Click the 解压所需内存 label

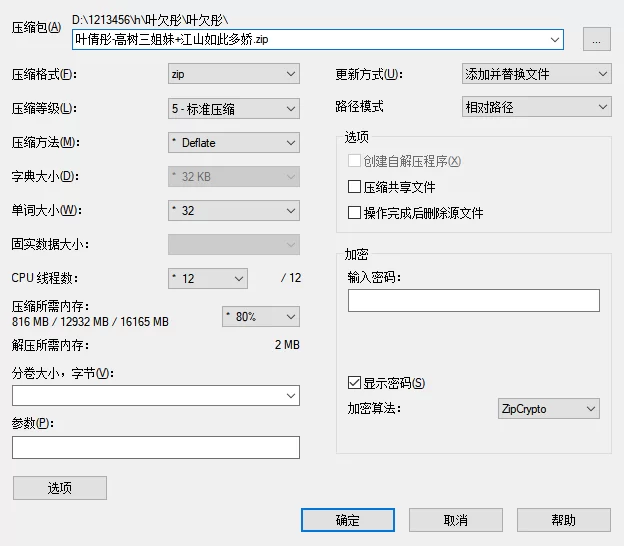pos(51,345)
